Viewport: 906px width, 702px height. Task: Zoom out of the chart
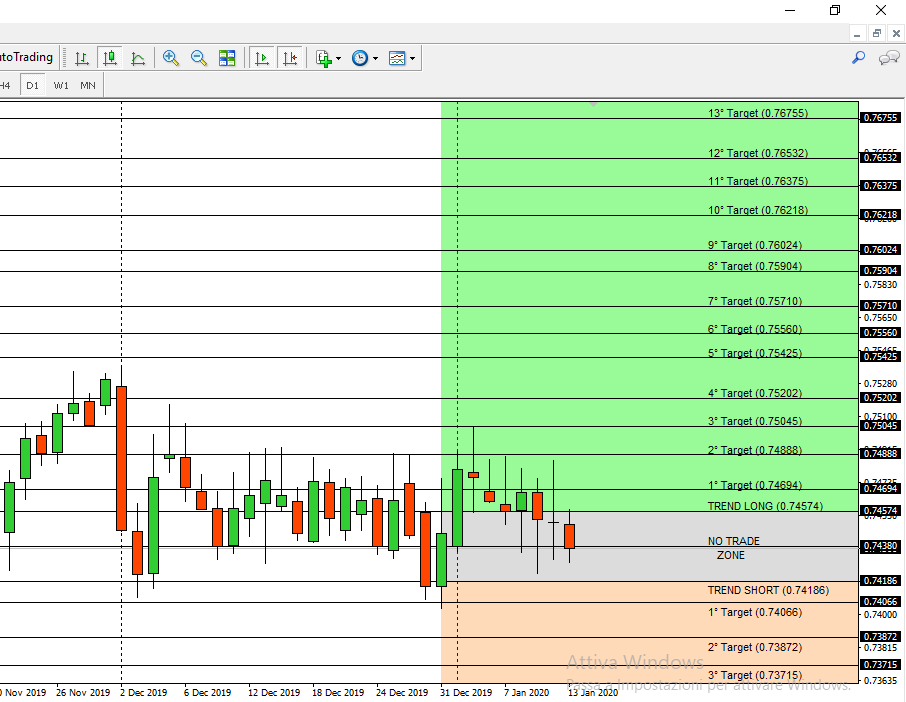click(x=199, y=58)
